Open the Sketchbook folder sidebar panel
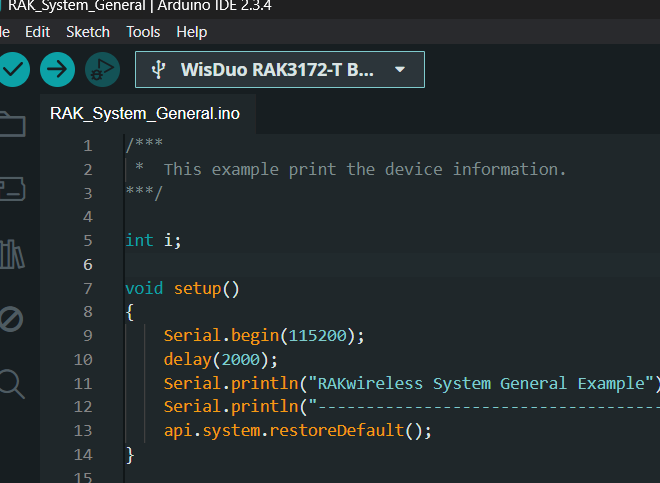This screenshot has width=660, height=483. coord(11,124)
